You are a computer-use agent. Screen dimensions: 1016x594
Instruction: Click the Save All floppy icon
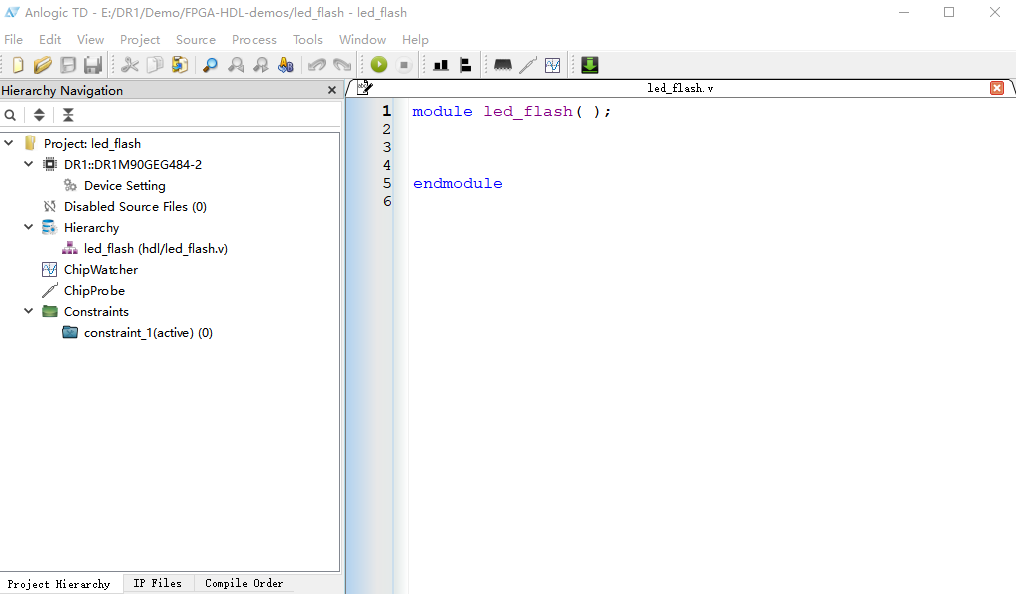click(x=93, y=65)
